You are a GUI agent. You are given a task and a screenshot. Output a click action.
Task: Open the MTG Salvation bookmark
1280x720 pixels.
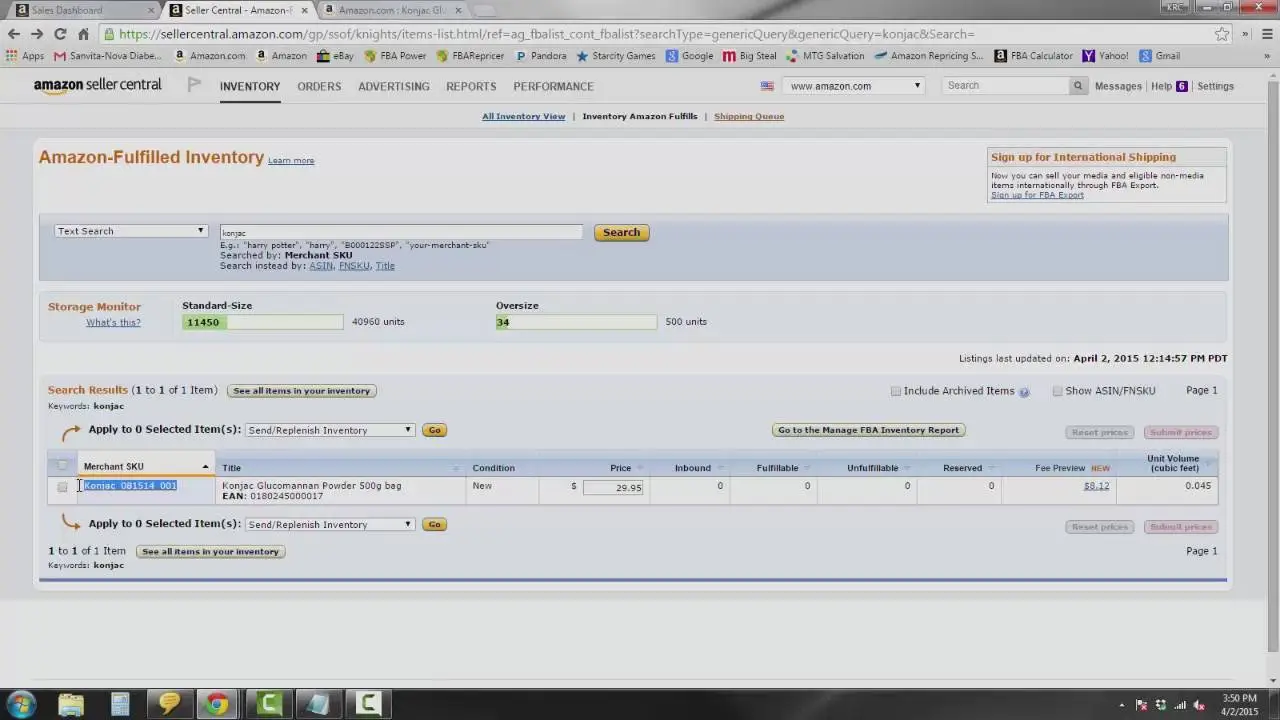pos(825,56)
